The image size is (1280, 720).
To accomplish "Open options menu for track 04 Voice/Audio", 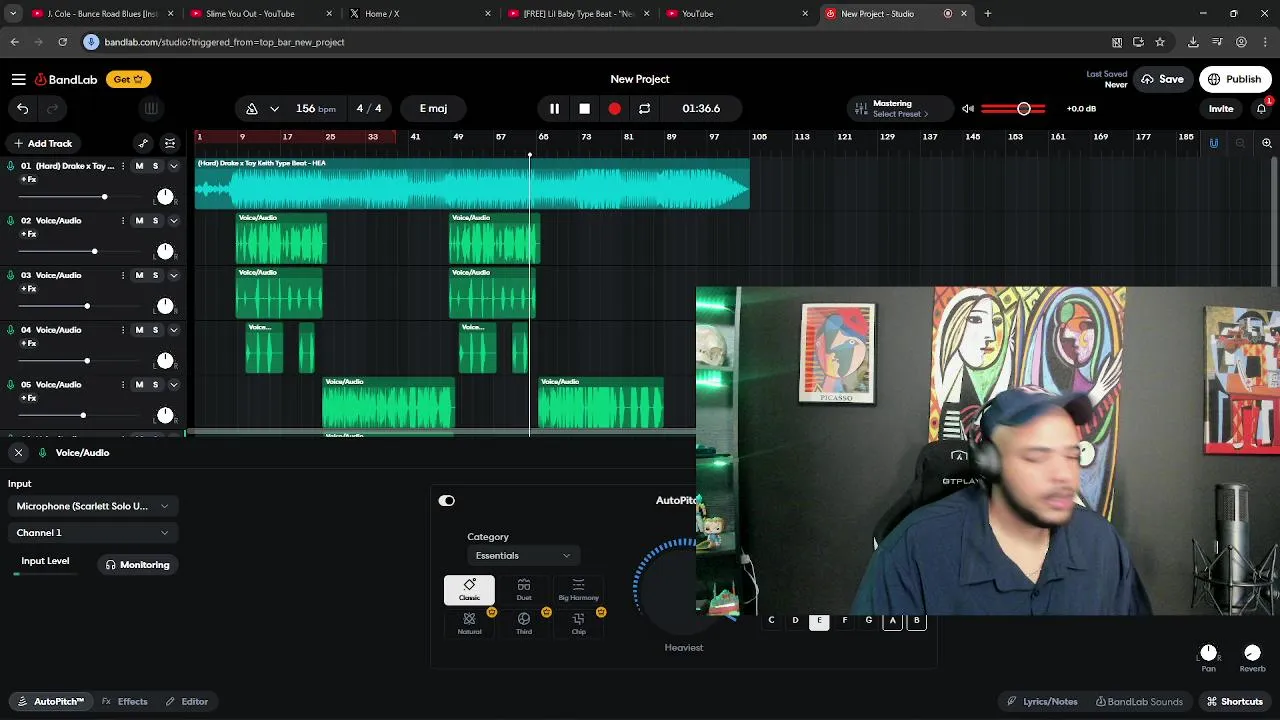I will click(123, 330).
